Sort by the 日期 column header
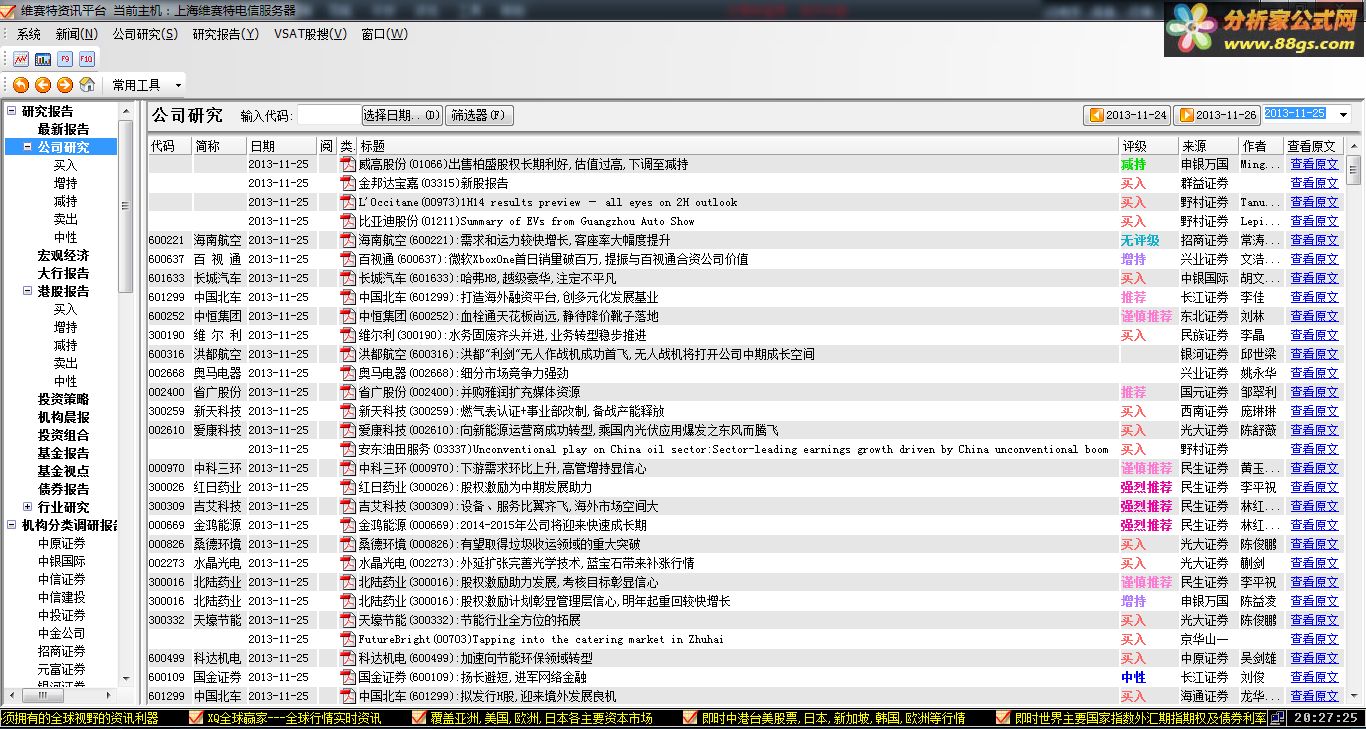Image resolution: width=1366 pixels, height=729 pixels. coord(282,146)
